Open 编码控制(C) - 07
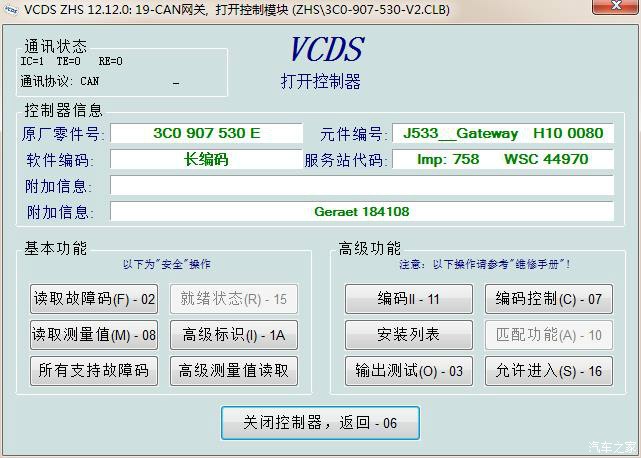Image resolution: width=641 pixels, height=458 pixels. click(x=549, y=298)
